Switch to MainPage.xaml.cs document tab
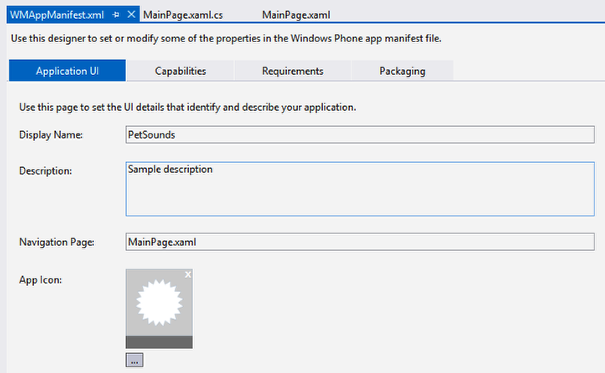 (183, 15)
